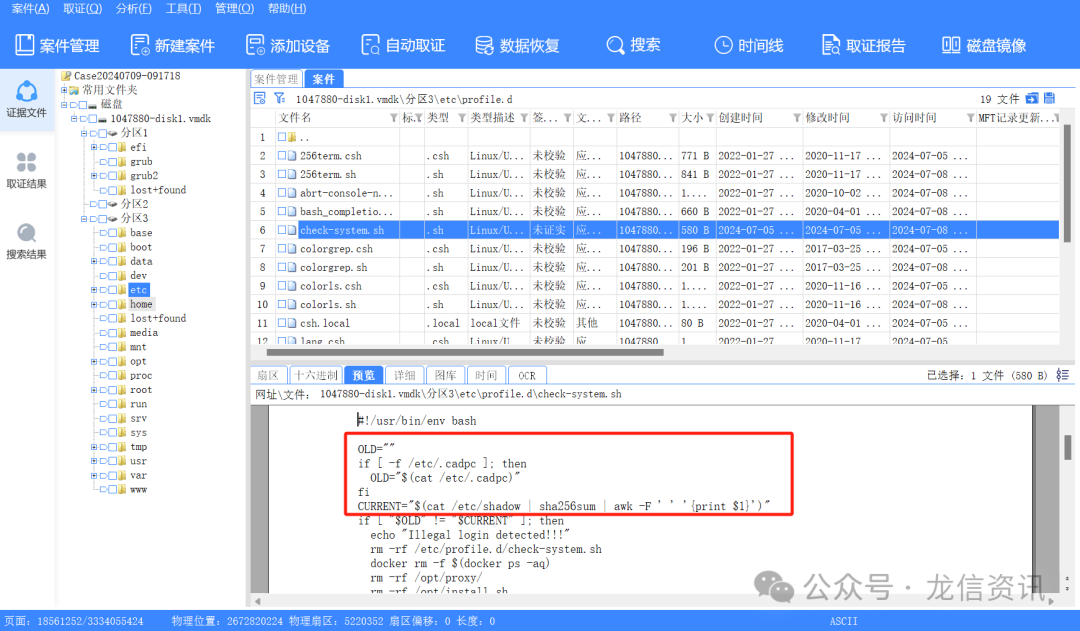Check the root folder checkbox in tree
1080x631 pixels.
click(112, 390)
